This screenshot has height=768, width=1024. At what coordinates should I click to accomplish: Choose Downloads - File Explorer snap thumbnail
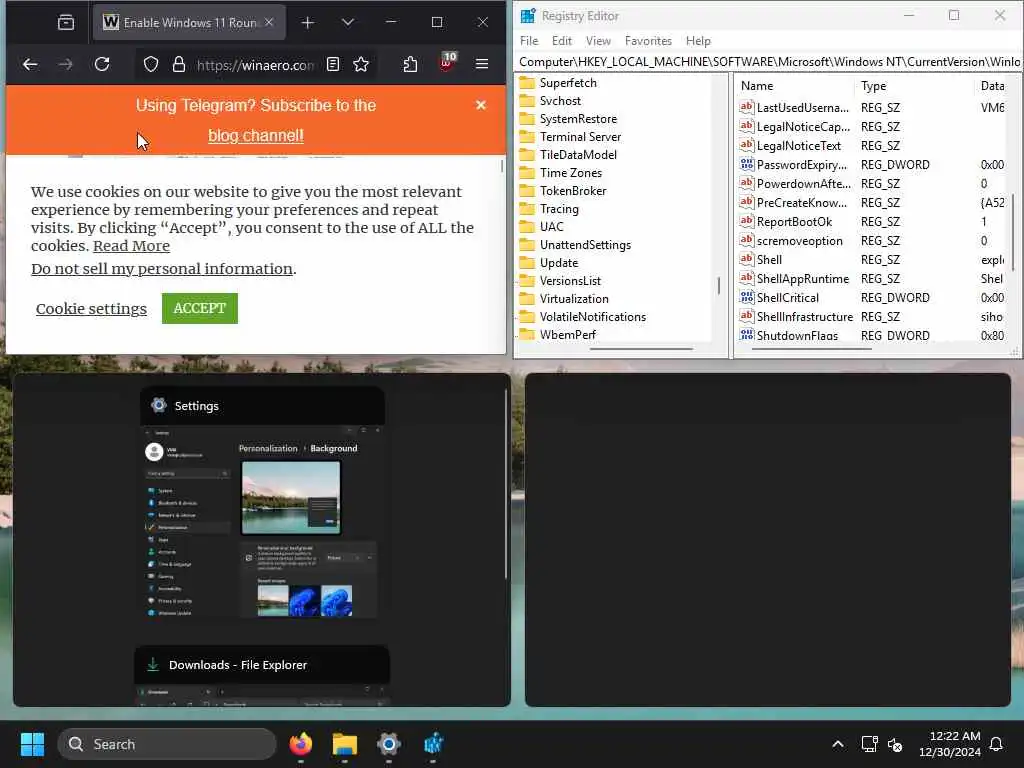pos(262,676)
